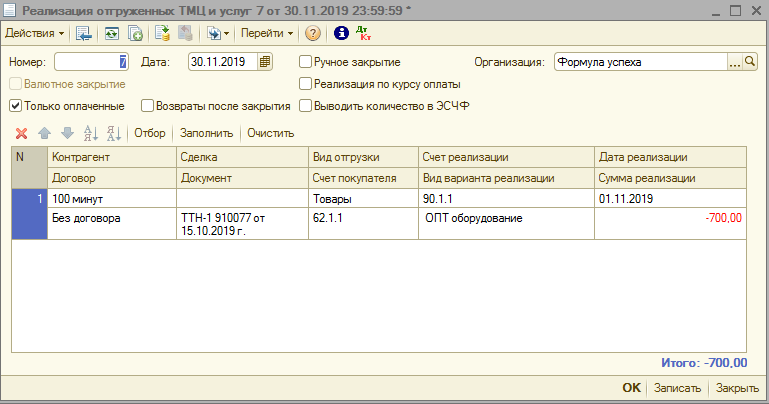
Task: Click the refresh document icon in toolbar
Action: click(x=111, y=33)
